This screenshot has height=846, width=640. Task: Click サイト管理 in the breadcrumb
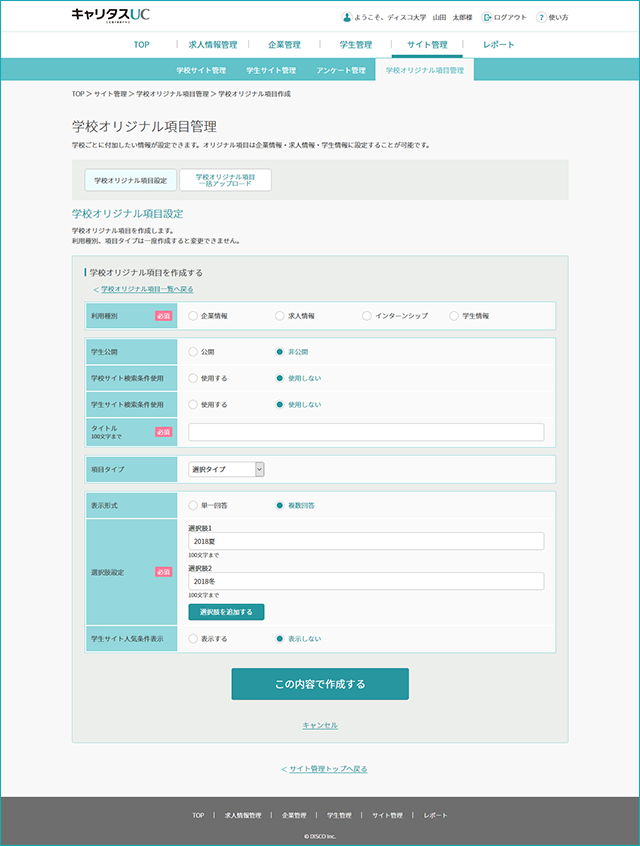pyautogui.click(x=110, y=94)
